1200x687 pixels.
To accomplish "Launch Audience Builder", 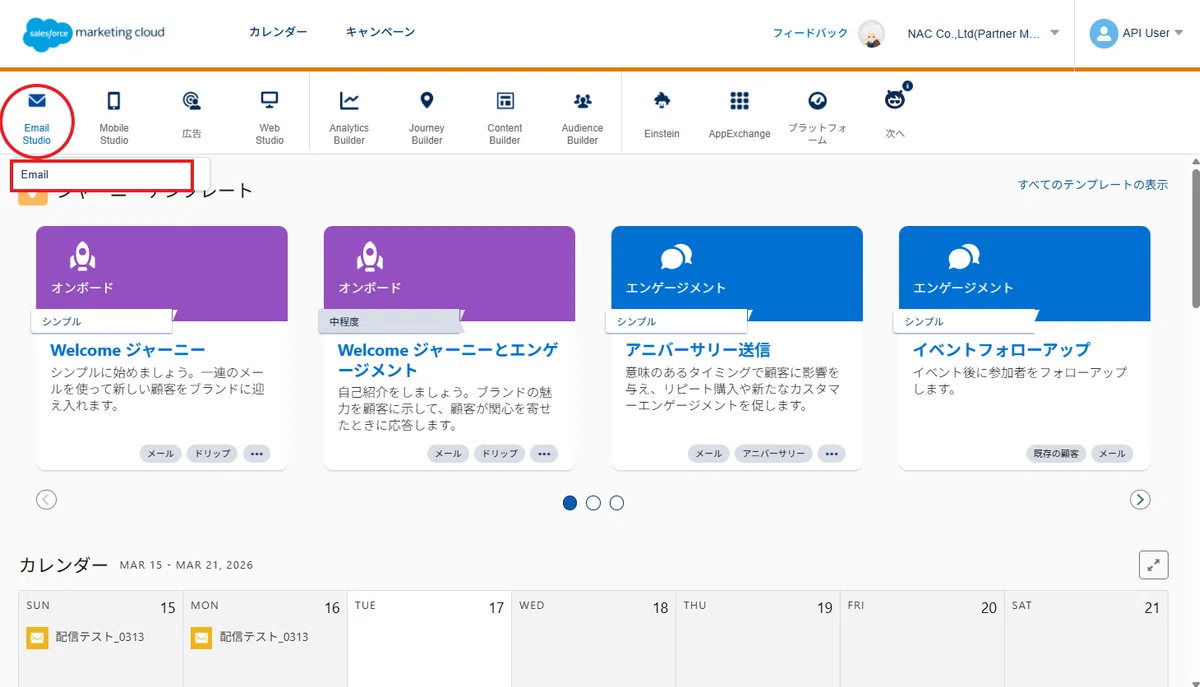I will coord(582,118).
